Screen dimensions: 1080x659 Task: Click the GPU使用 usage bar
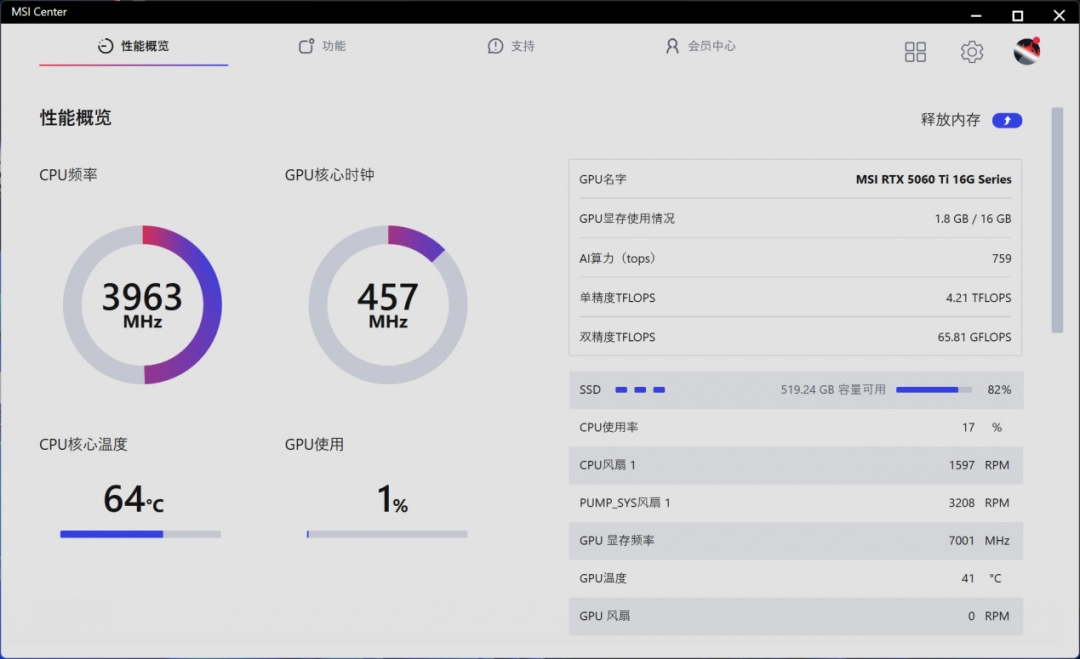[385, 533]
